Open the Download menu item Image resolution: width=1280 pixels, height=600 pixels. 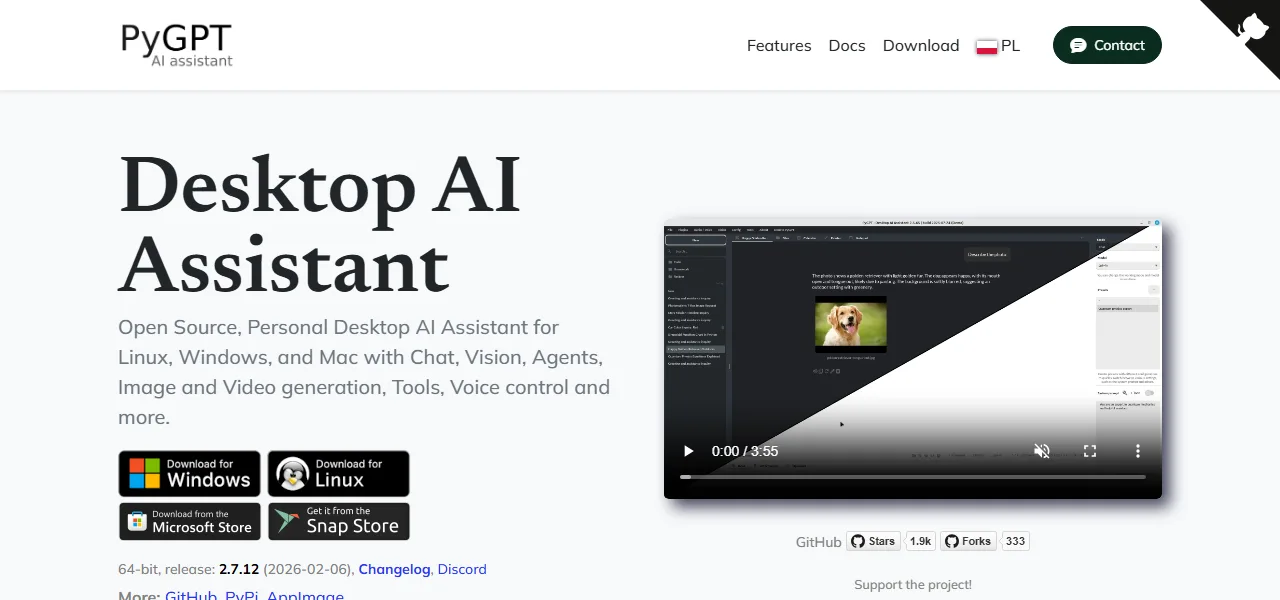(x=921, y=45)
